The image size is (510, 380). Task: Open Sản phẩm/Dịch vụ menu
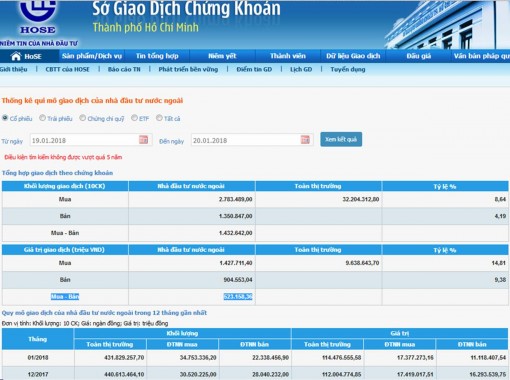[92, 56]
